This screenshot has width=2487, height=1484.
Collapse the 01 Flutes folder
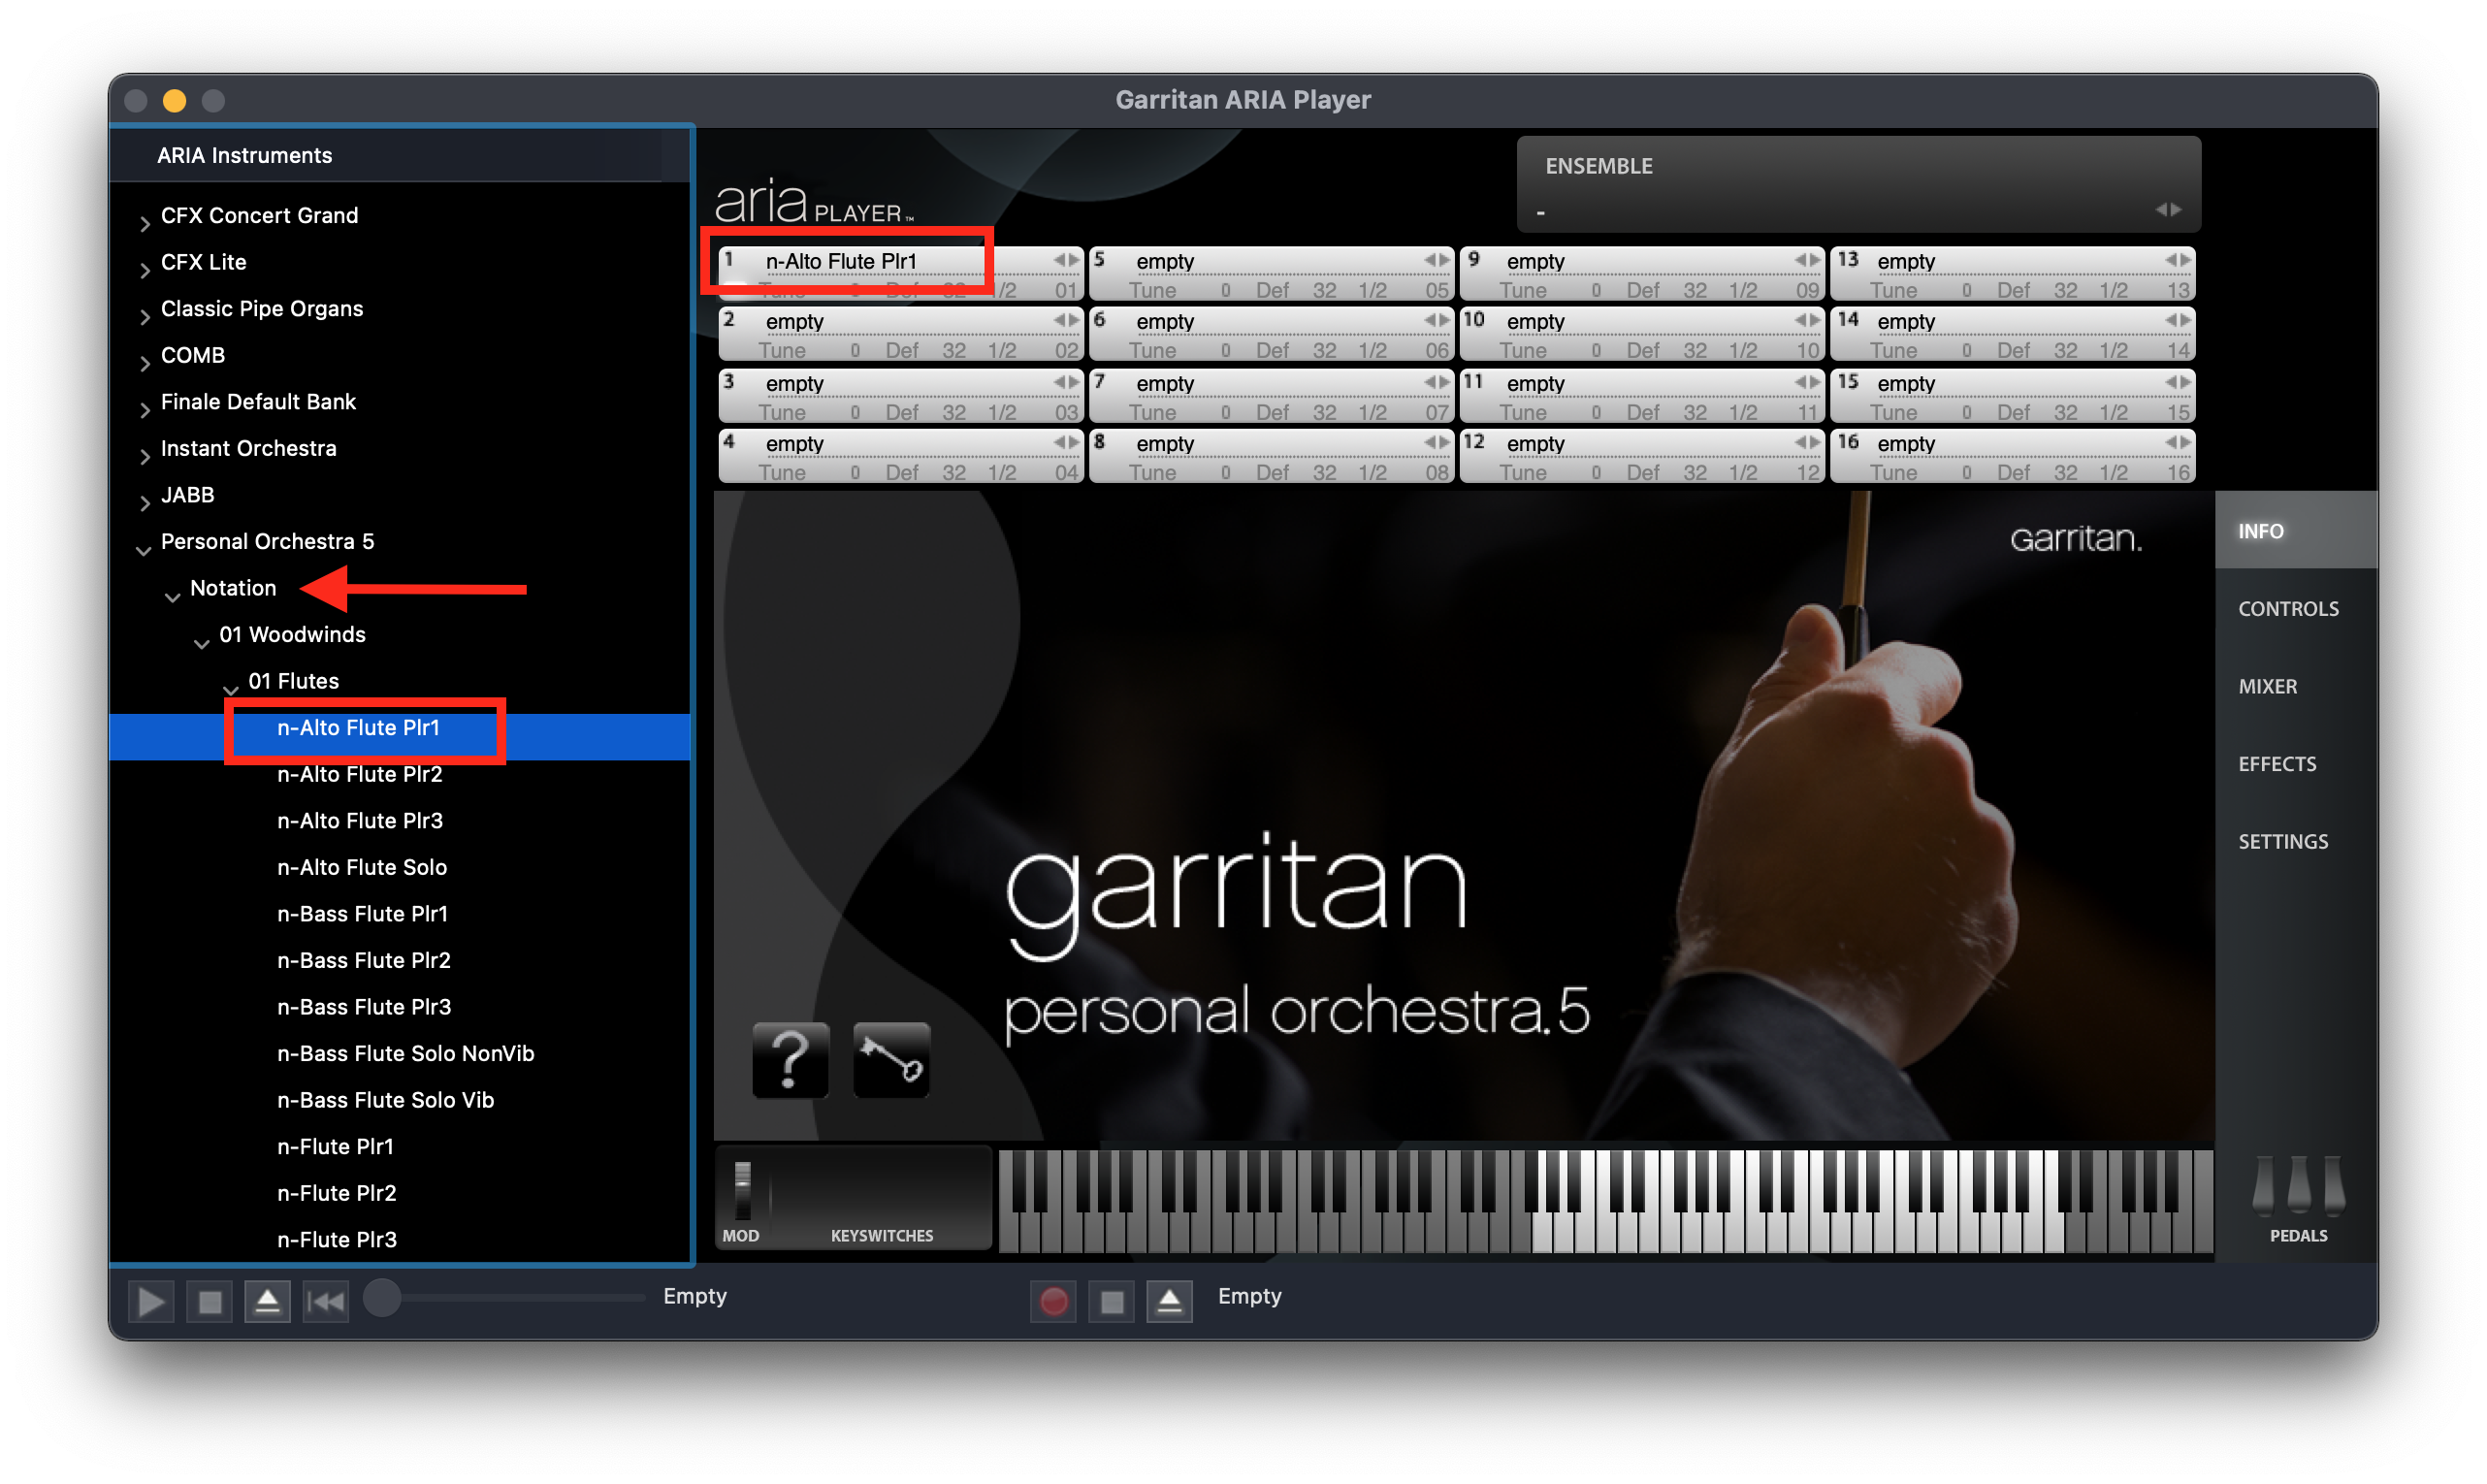[231, 689]
